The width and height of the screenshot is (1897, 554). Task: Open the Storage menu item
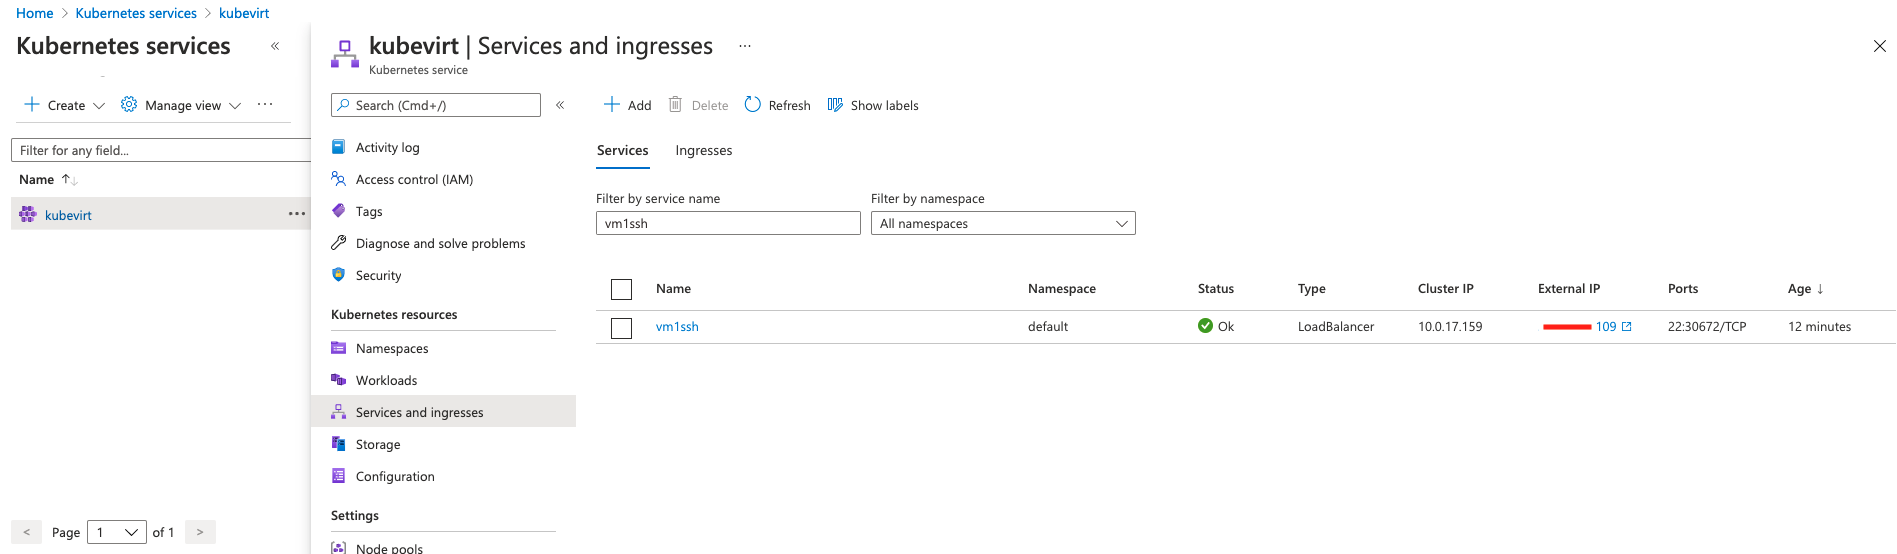pos(378,445)
